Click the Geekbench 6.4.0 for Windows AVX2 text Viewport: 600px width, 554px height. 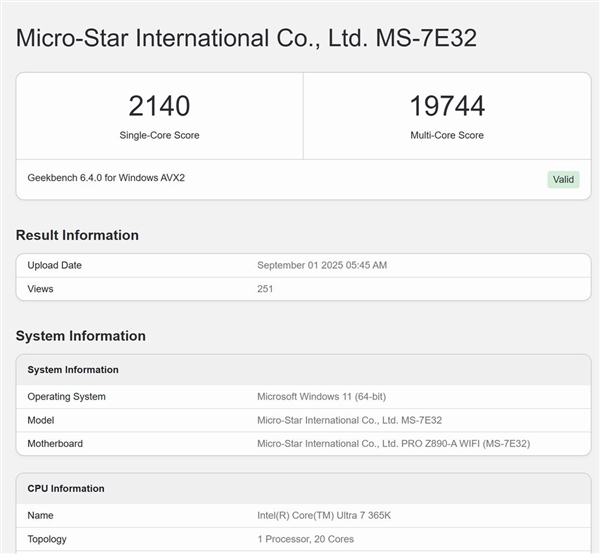point(106,178)
